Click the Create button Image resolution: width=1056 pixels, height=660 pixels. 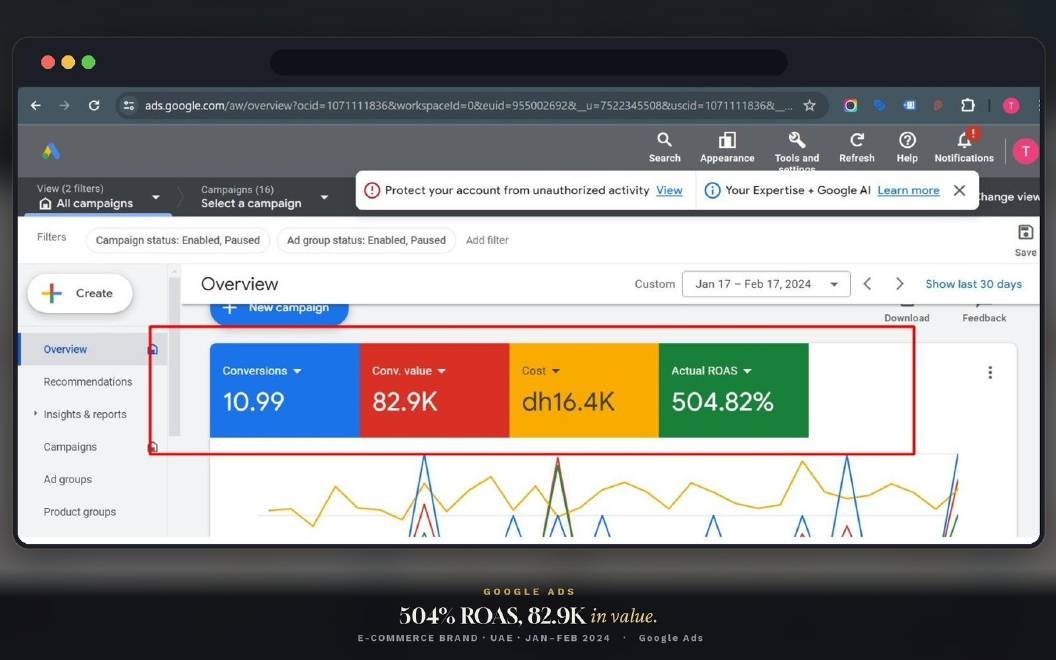pyautogui.click(x=80, y=294)
